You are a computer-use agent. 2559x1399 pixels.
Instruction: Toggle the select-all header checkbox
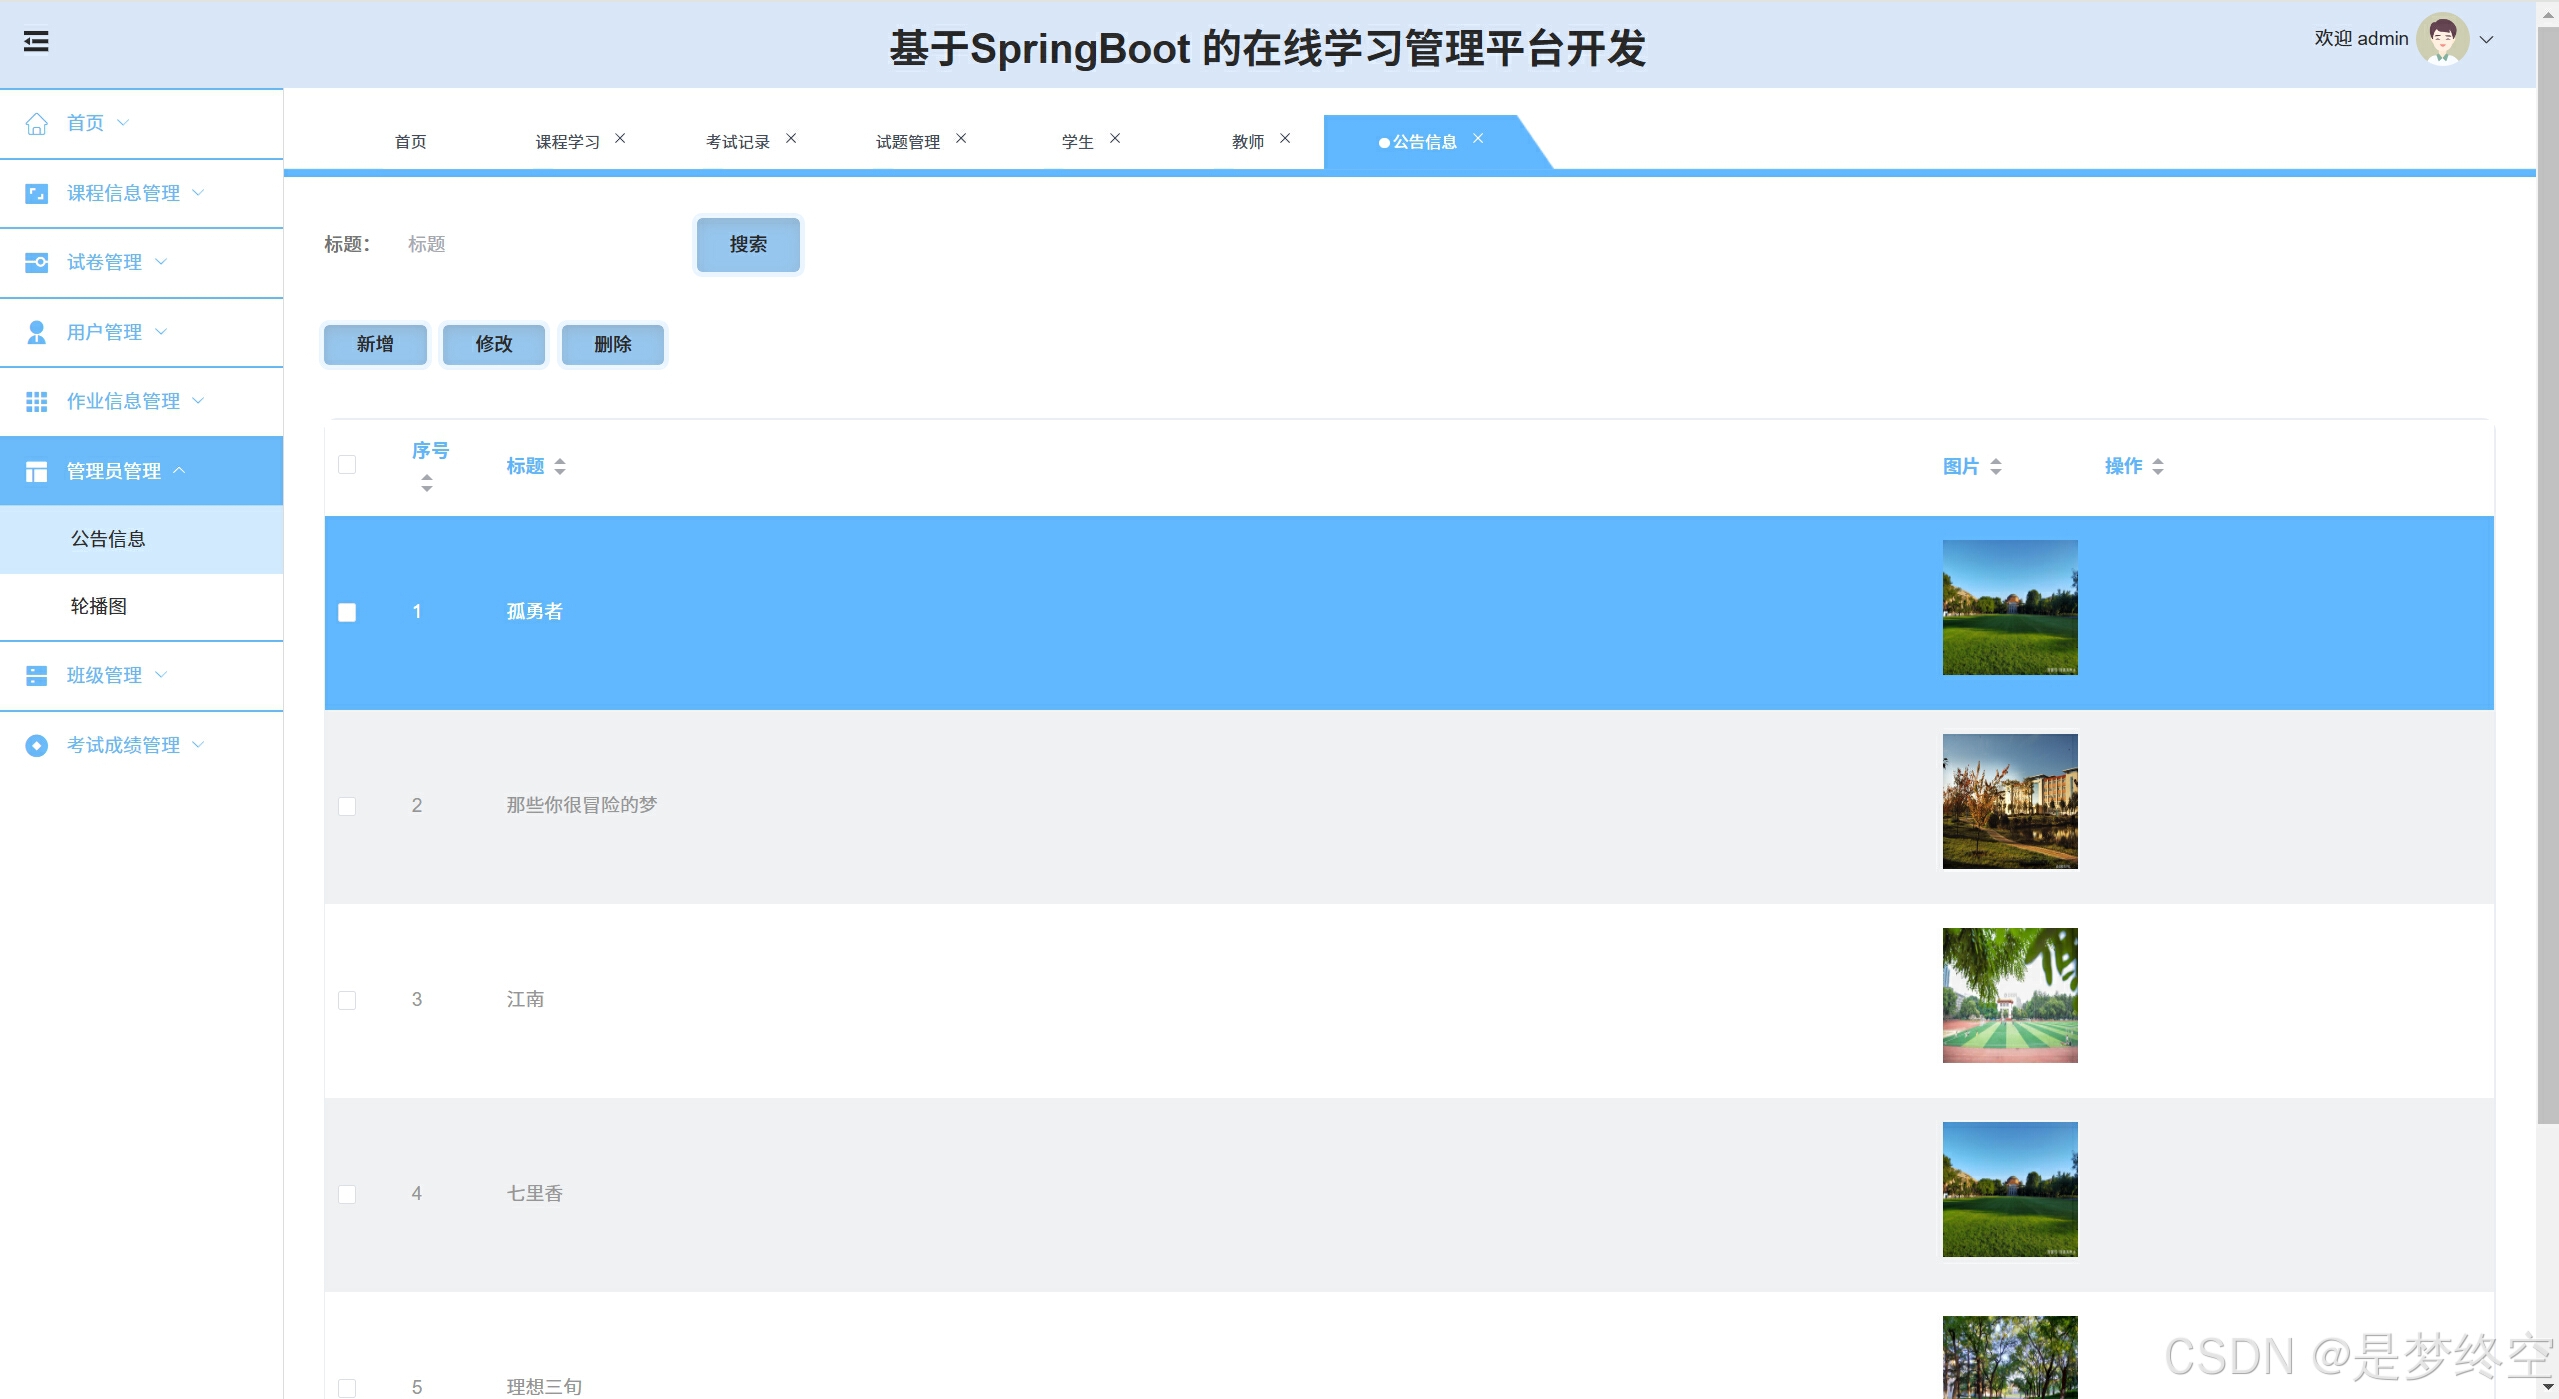click(x=347, y=465)
